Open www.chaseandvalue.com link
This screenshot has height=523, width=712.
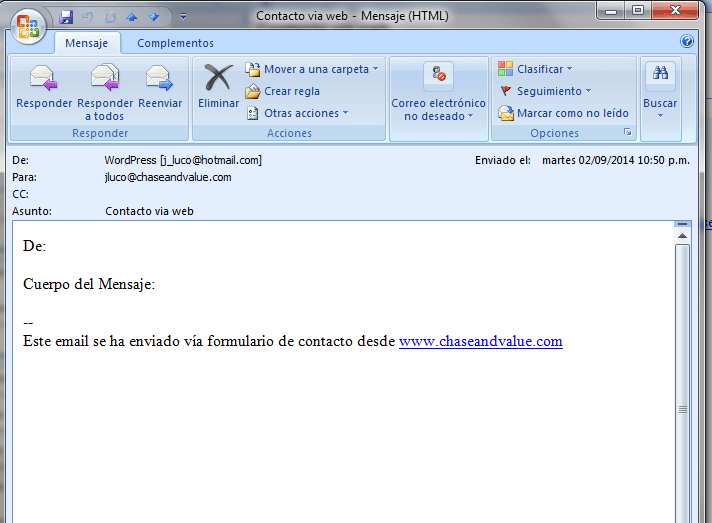(x=481, y=341)
